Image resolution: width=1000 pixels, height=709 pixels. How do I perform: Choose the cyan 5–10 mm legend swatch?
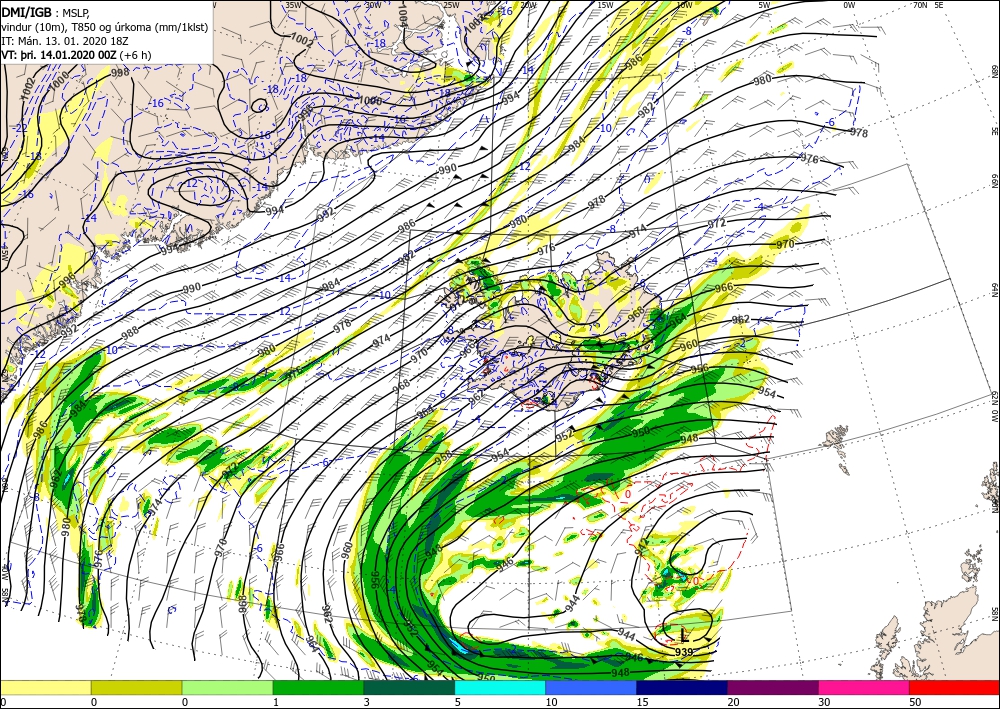pyautogui.click(x=500, y=687)
